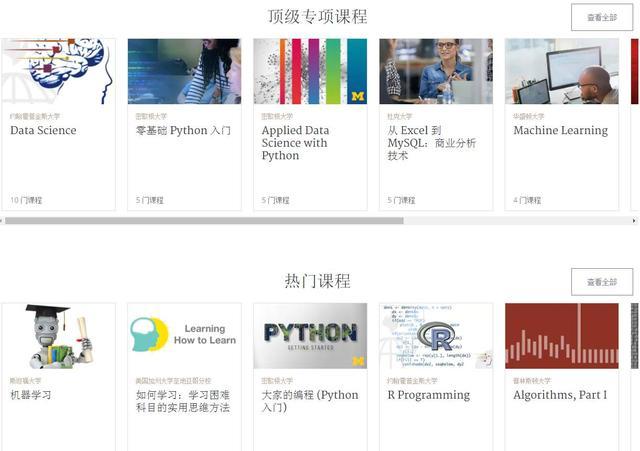
Task: Open Algorithms, Part I course title
Action: [560, 395]
